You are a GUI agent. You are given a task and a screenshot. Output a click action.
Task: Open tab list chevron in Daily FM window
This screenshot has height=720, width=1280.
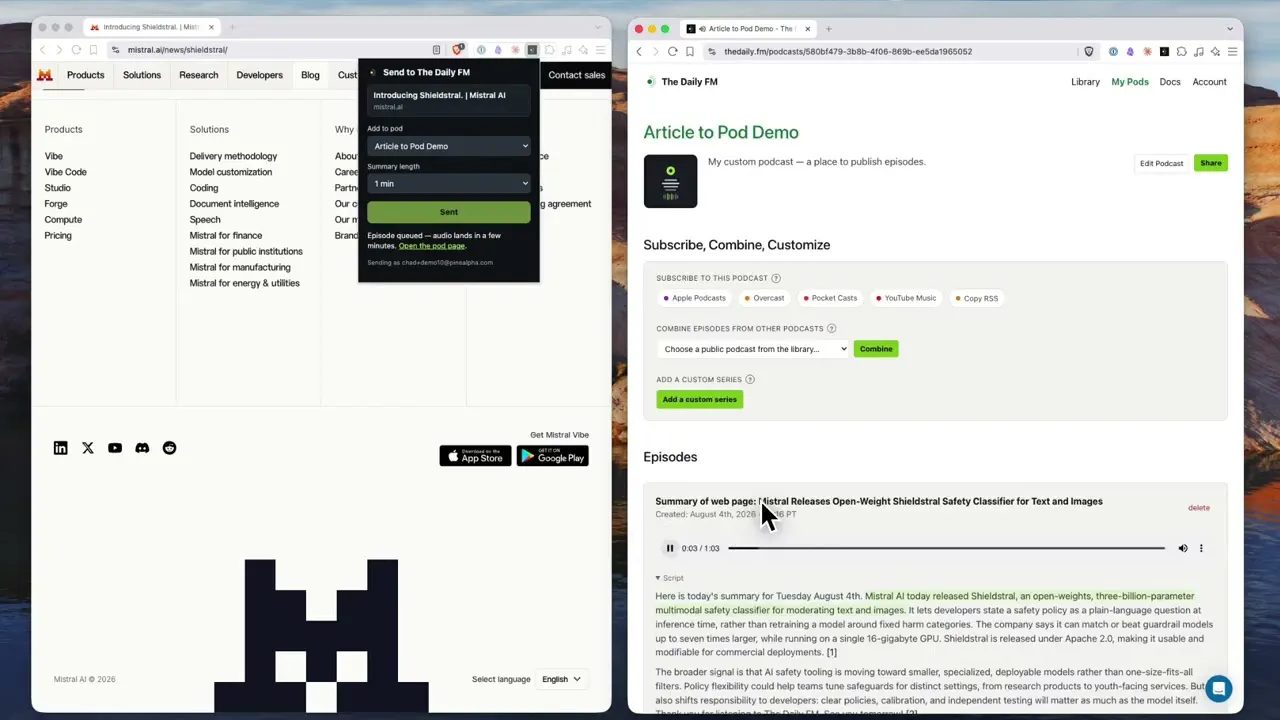(1230, 29)
